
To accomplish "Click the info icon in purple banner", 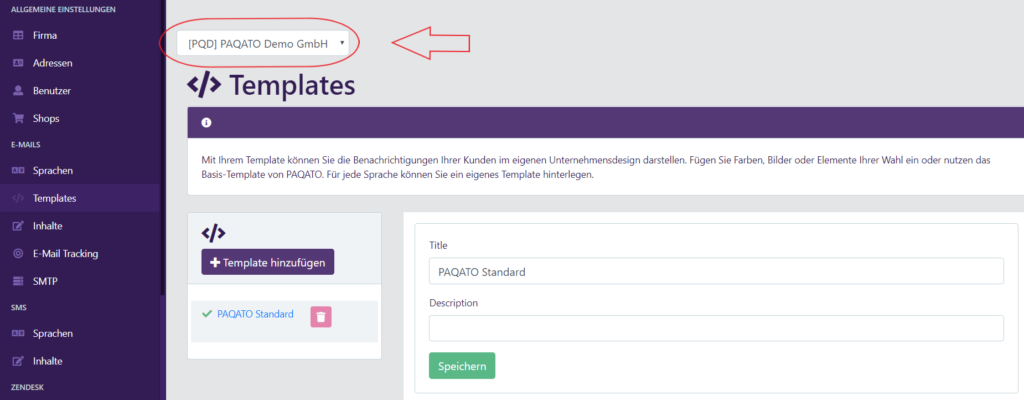I will (x=206, y=122).
